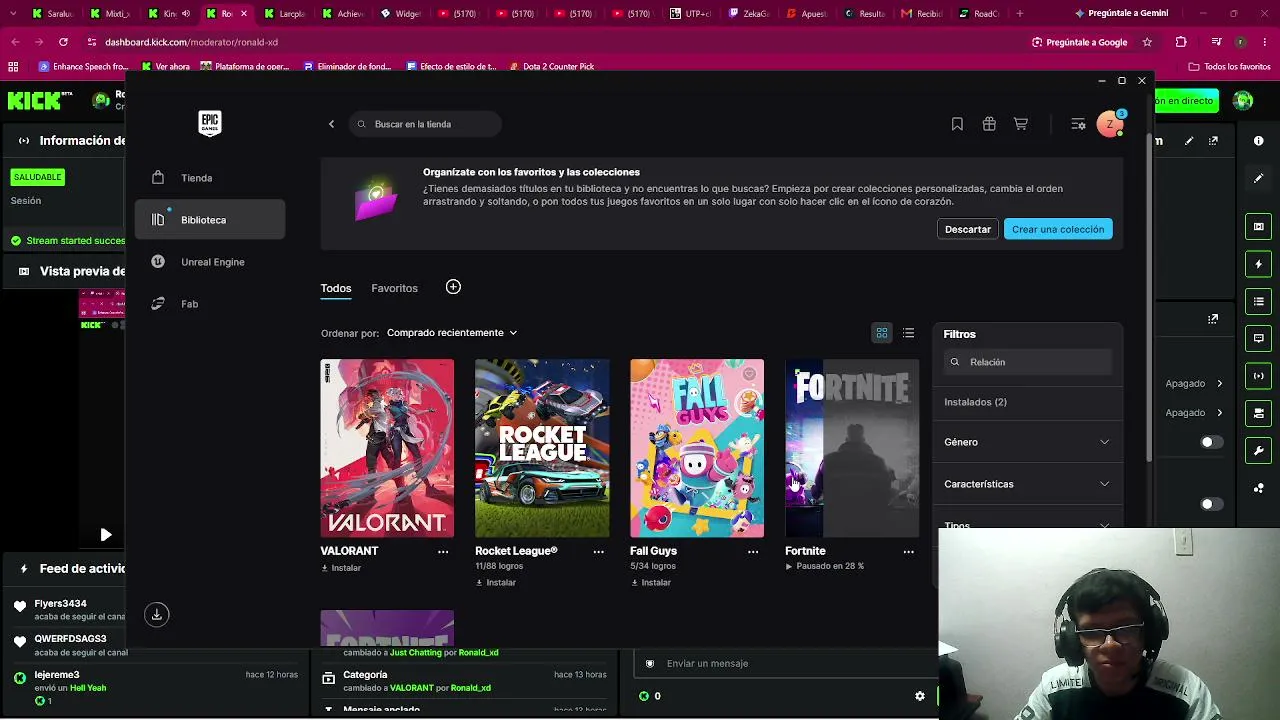1280x720 pixels.
Task: Click Instalados (2) filter
Action: (x=976, y=402)
